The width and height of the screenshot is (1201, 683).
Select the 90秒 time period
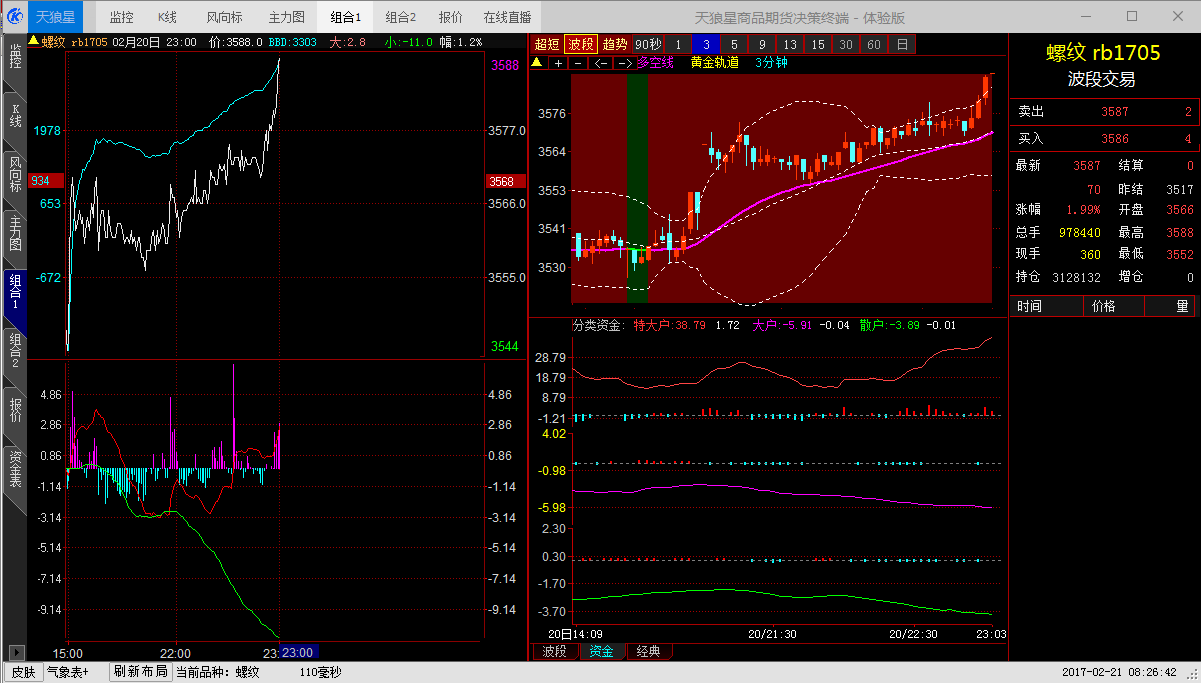pyautogui.click(x=648, y=44)
